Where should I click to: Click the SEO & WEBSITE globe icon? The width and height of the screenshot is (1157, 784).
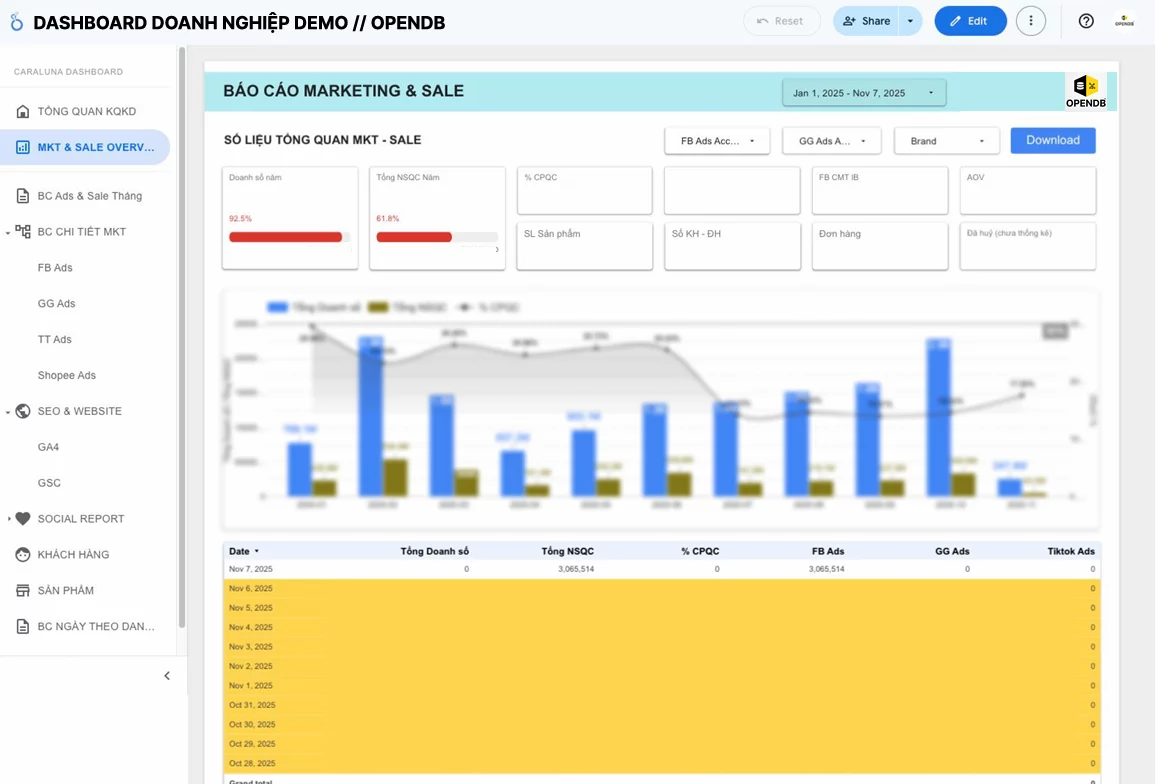22,411
